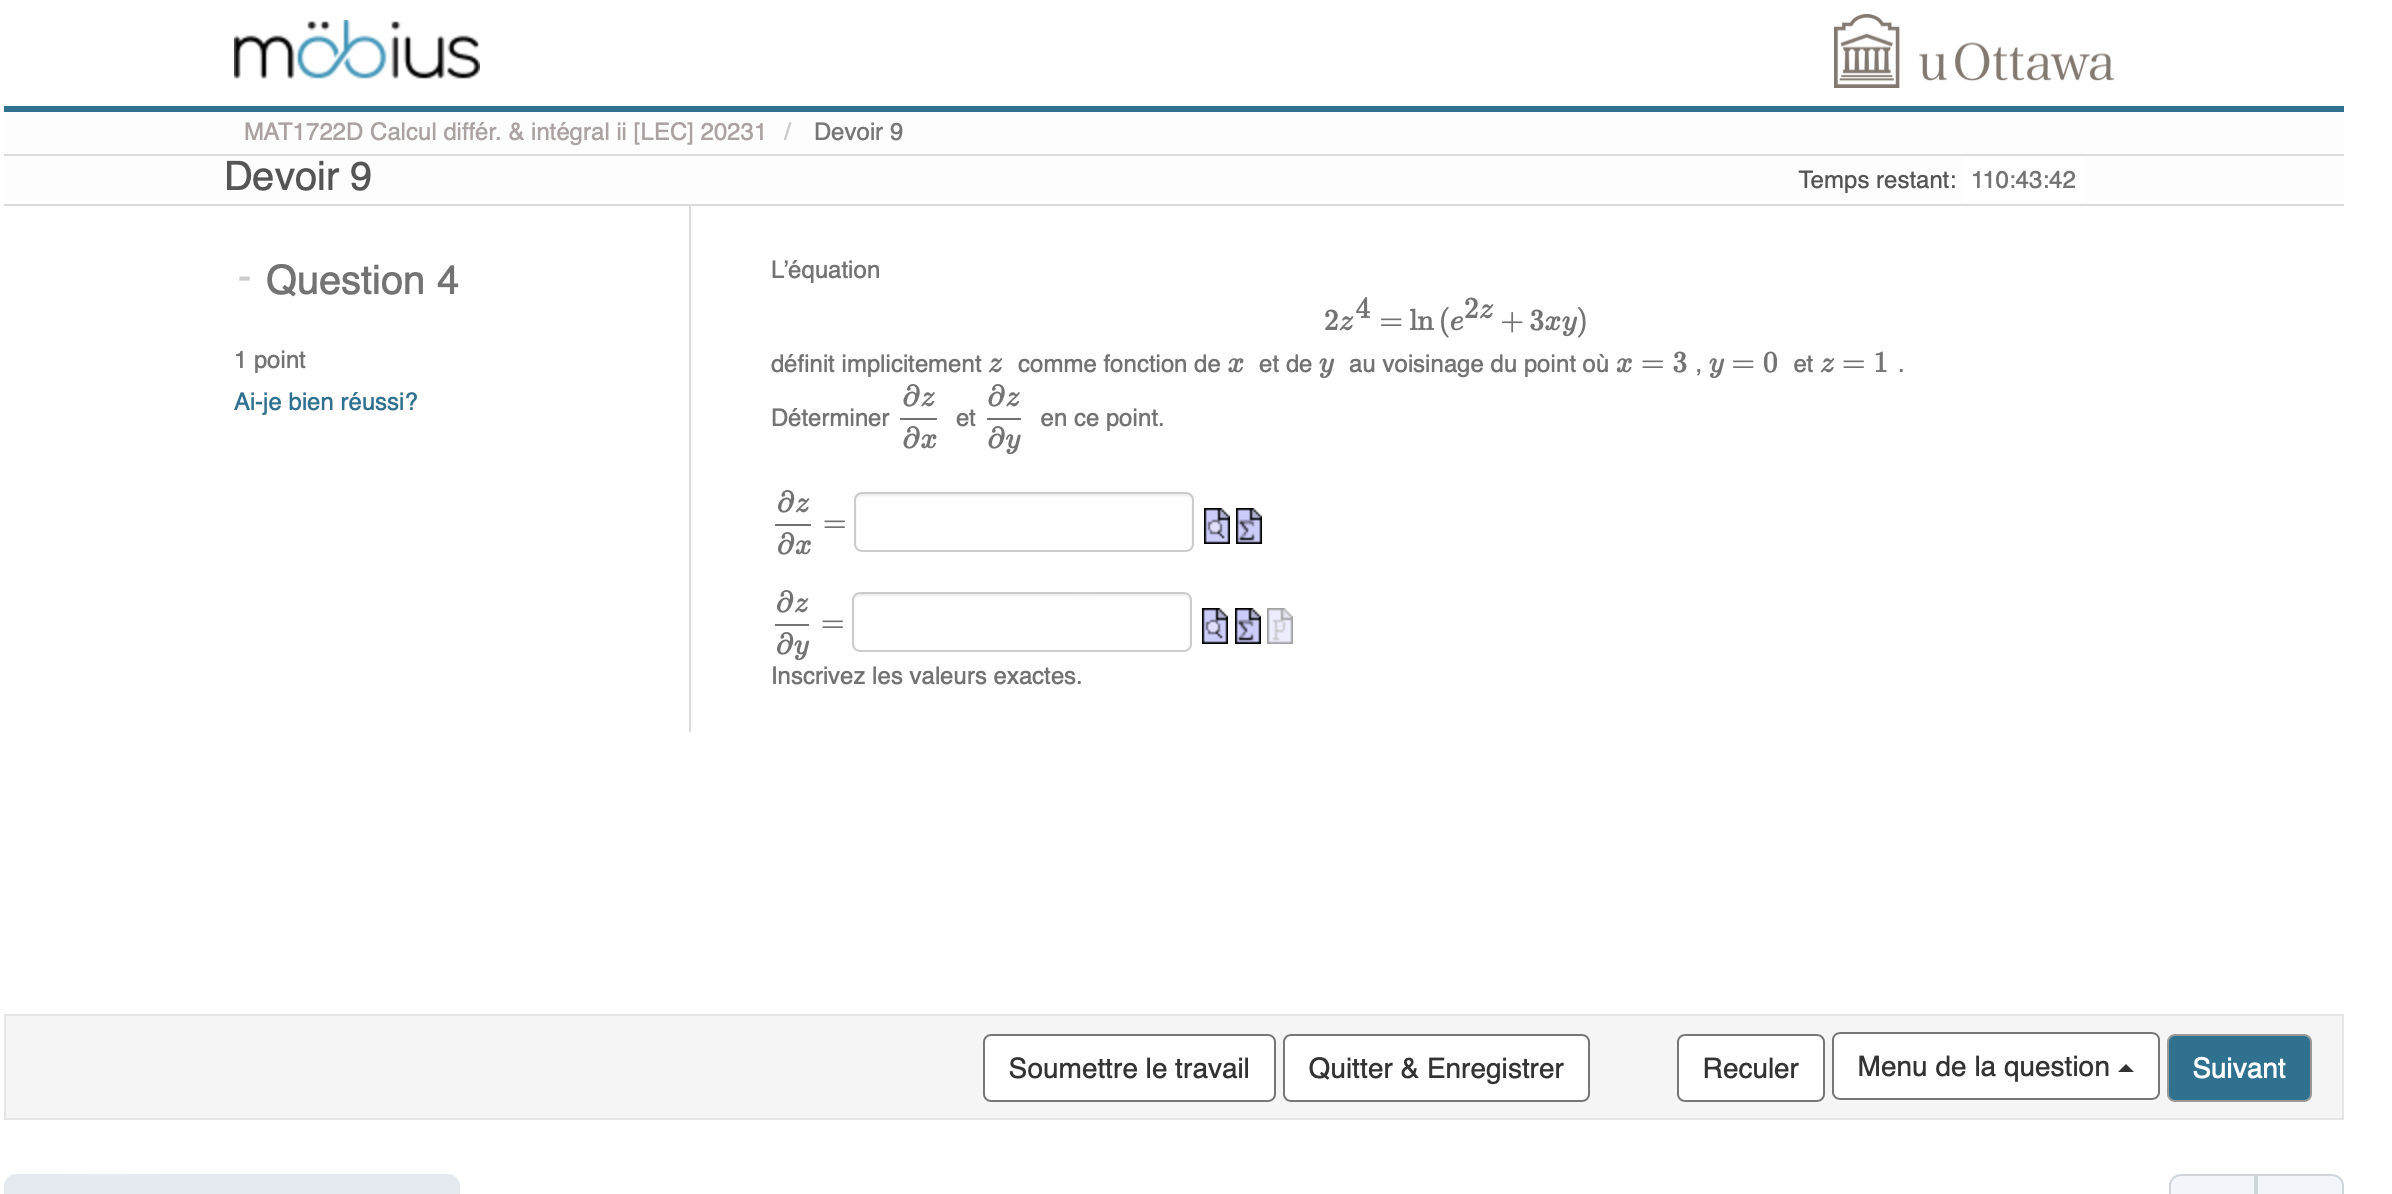The width and height of the screenshot is (2392, 1194).
Task: Click the ∂z/∂y answer input field
Action: tap(1020, 622)
